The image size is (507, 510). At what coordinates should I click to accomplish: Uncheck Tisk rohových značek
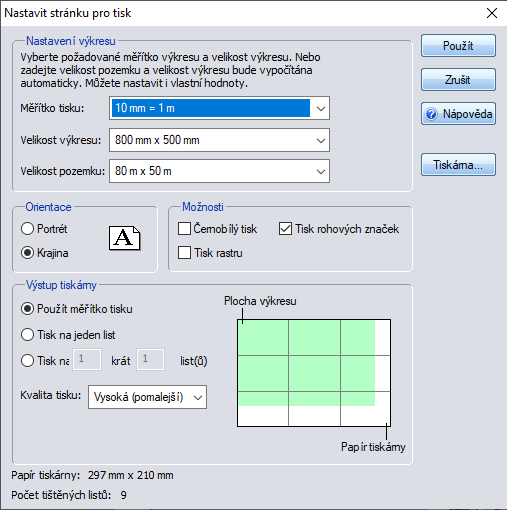click(285, 229)
